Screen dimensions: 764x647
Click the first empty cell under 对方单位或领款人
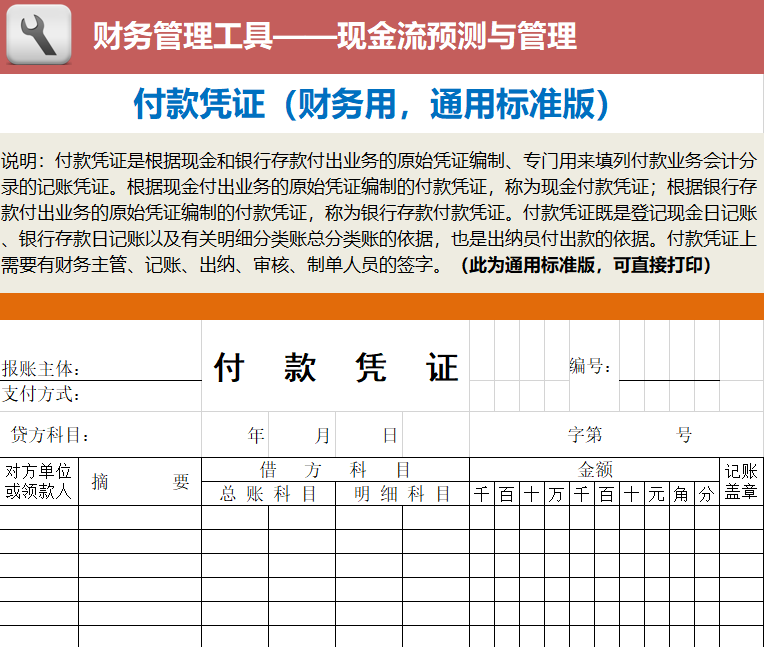click(x=39, y=517)
